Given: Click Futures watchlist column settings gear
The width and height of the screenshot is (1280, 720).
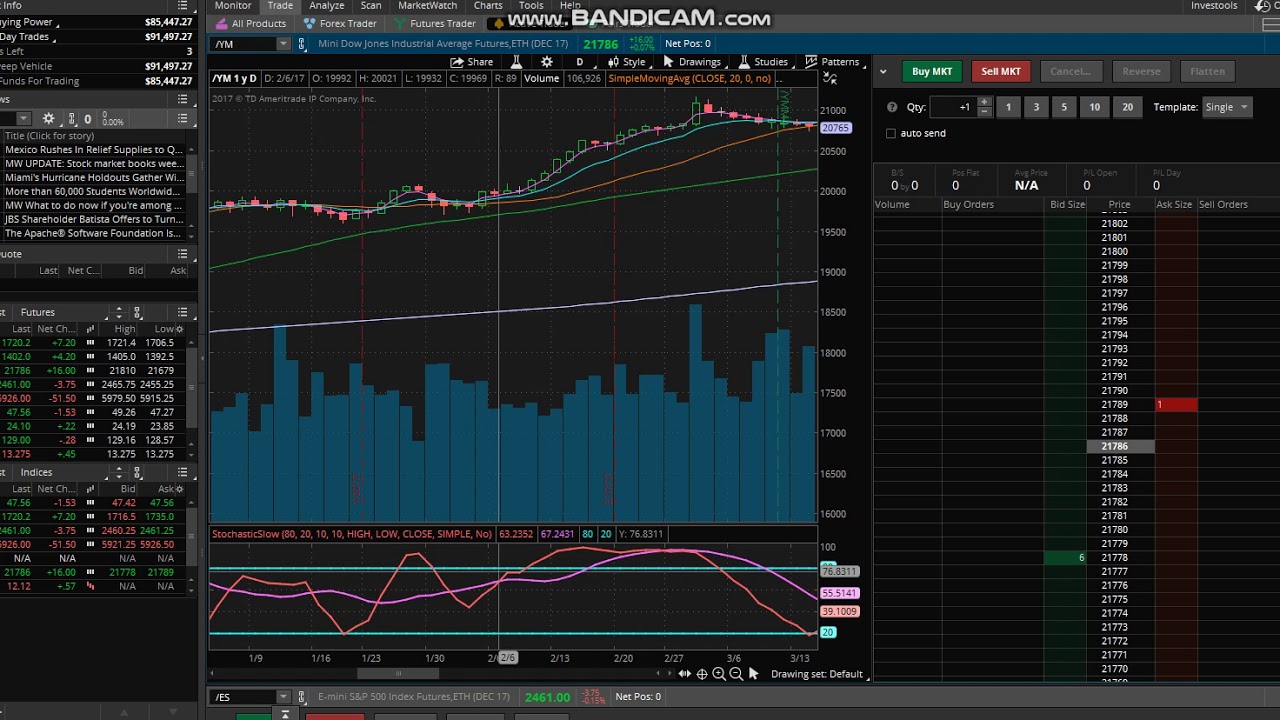Looking at the screenshot, I should click(x=182, y=328).
